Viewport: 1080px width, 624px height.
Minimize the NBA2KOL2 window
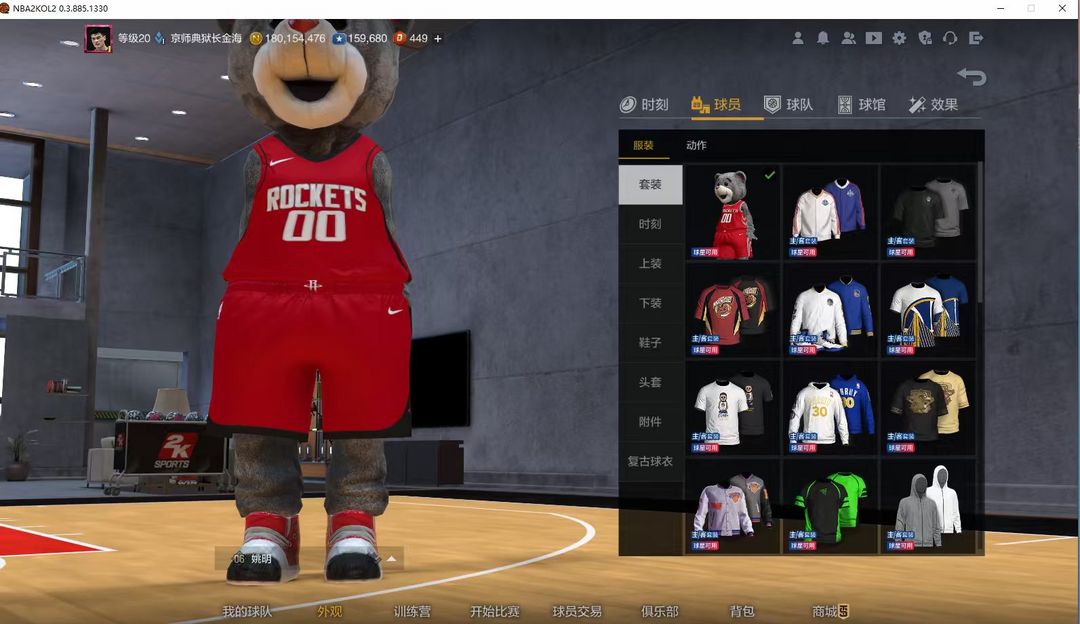pyautogui.click(x=1001, y=8)
